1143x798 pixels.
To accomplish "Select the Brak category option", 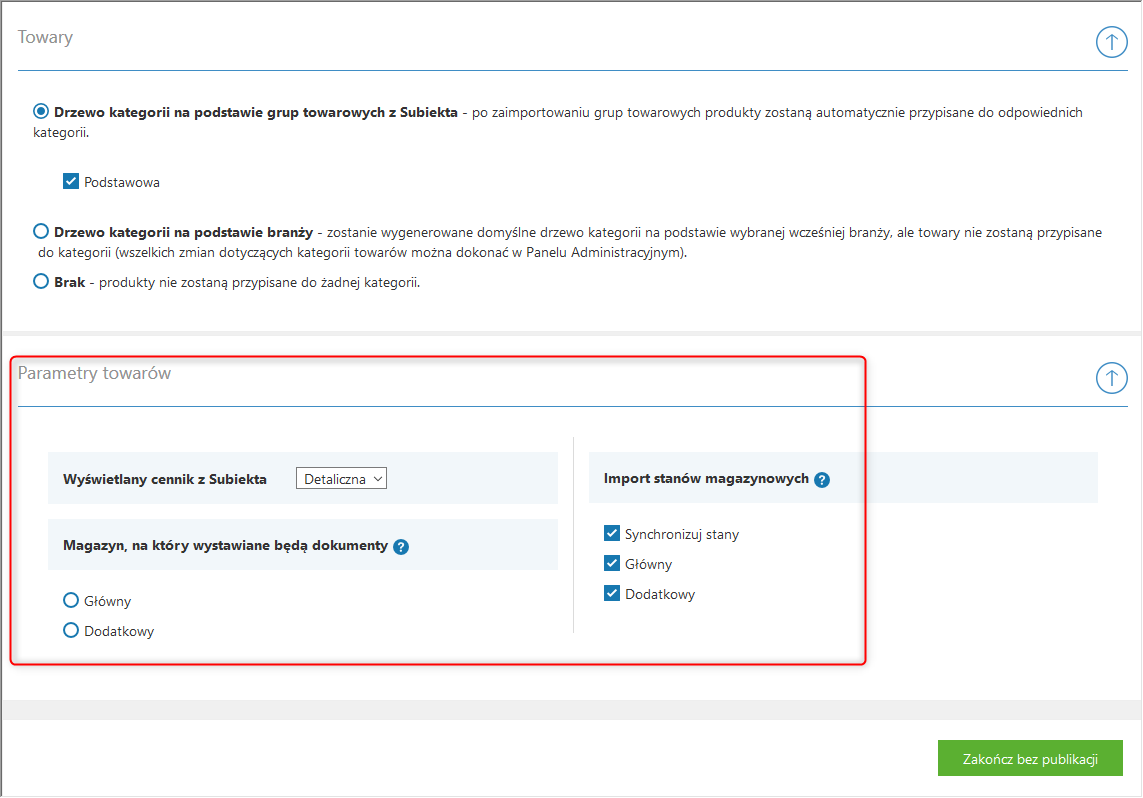I will [x=41, y=282].
